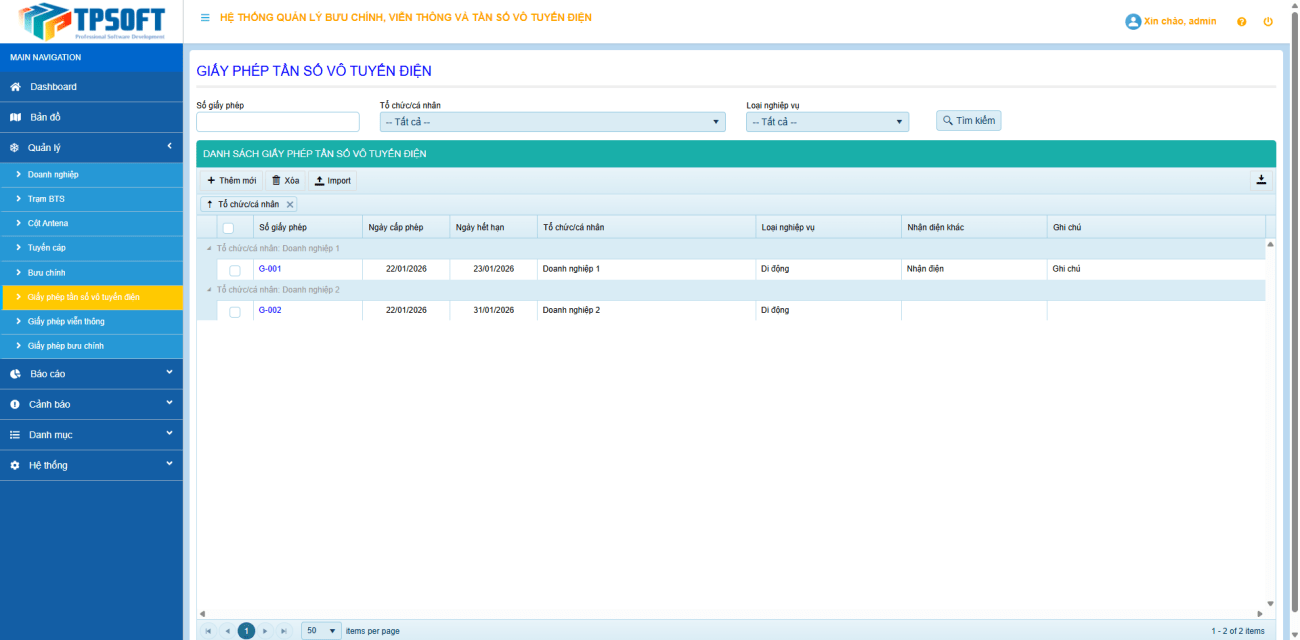The width and height of the screenshot is (1300, 640).
Task: Click the Tìm kiếm search button
Action: click(968, 120)
